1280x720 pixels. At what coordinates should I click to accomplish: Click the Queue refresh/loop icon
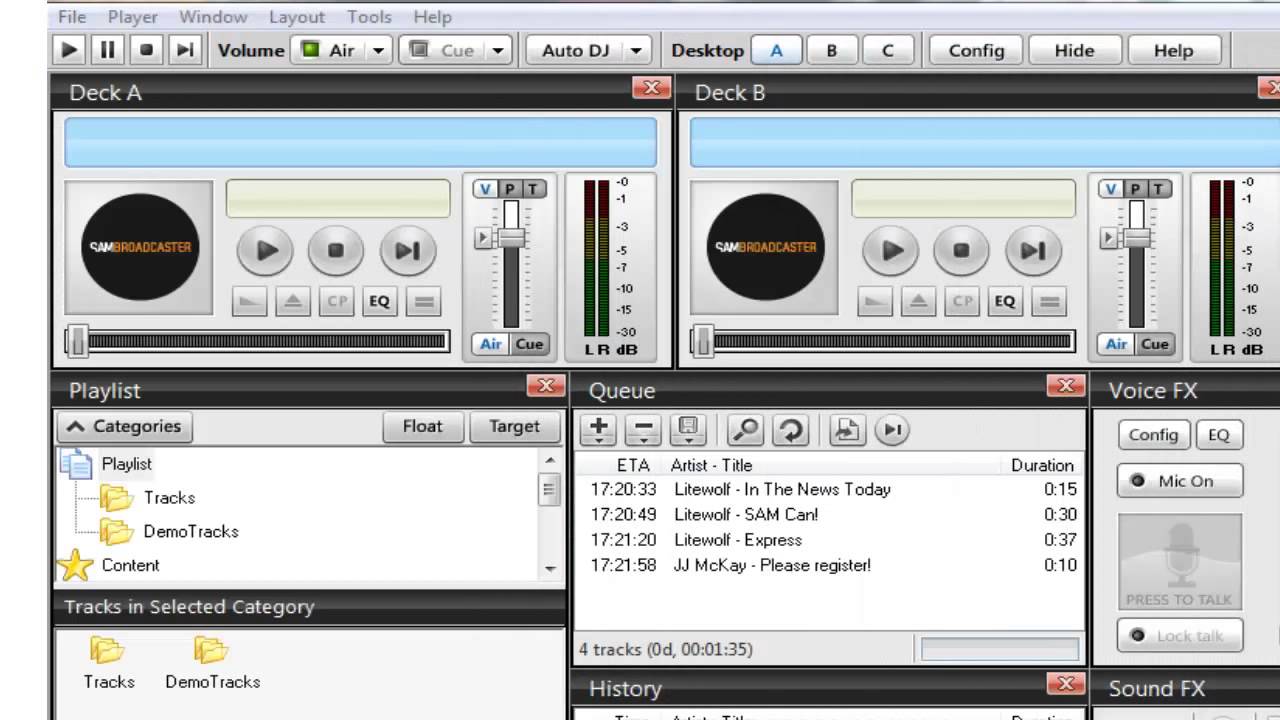point(791,430)
